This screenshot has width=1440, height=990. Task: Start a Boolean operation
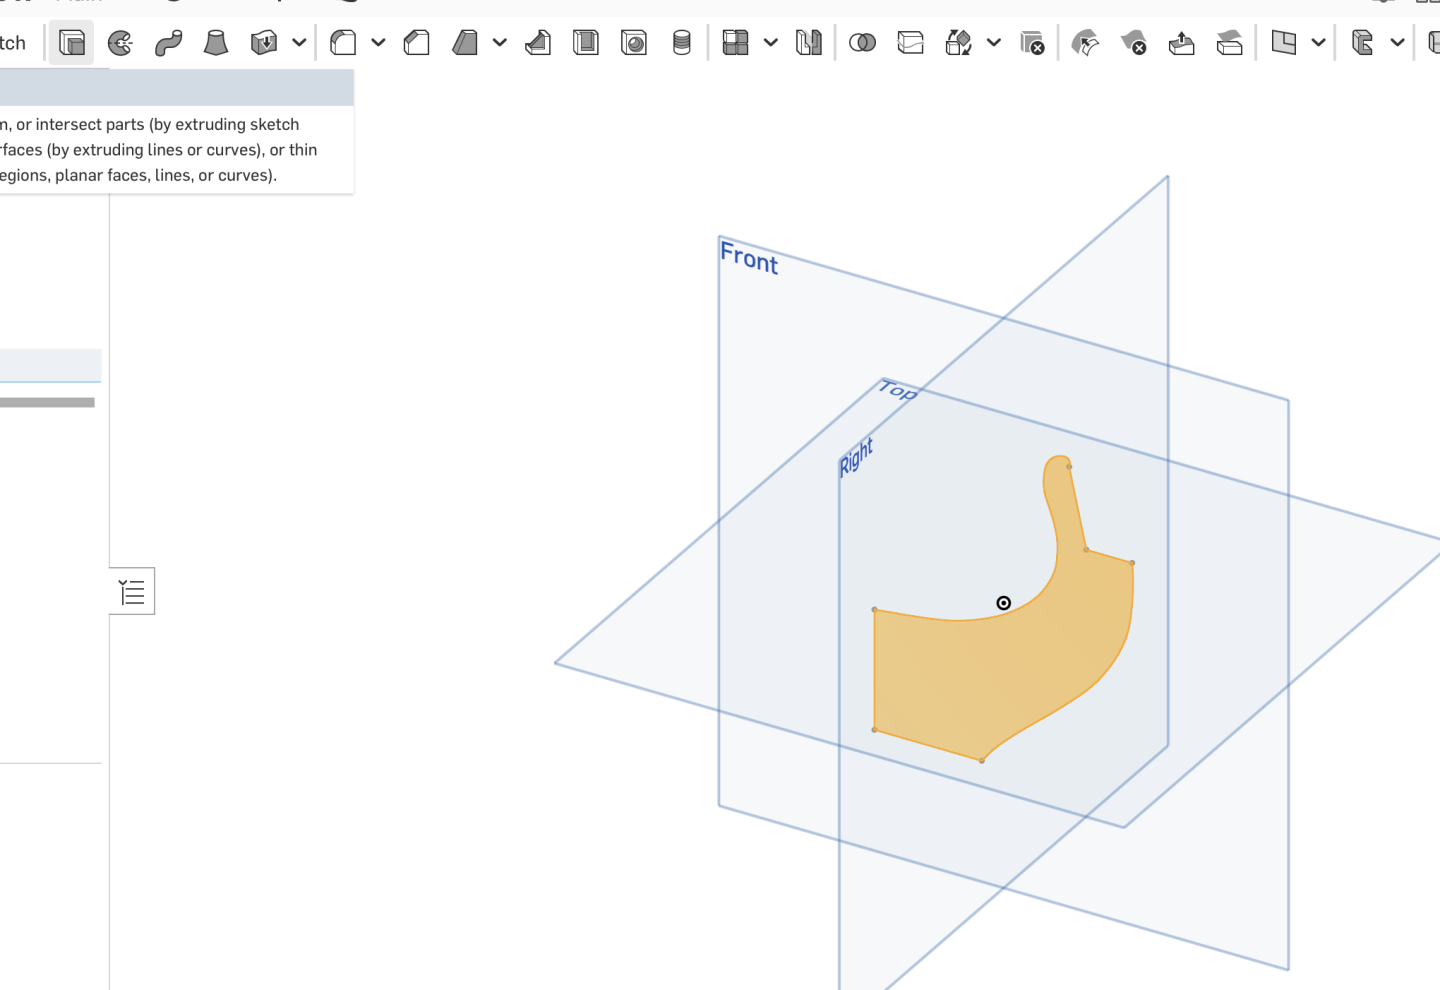point(862,43)
